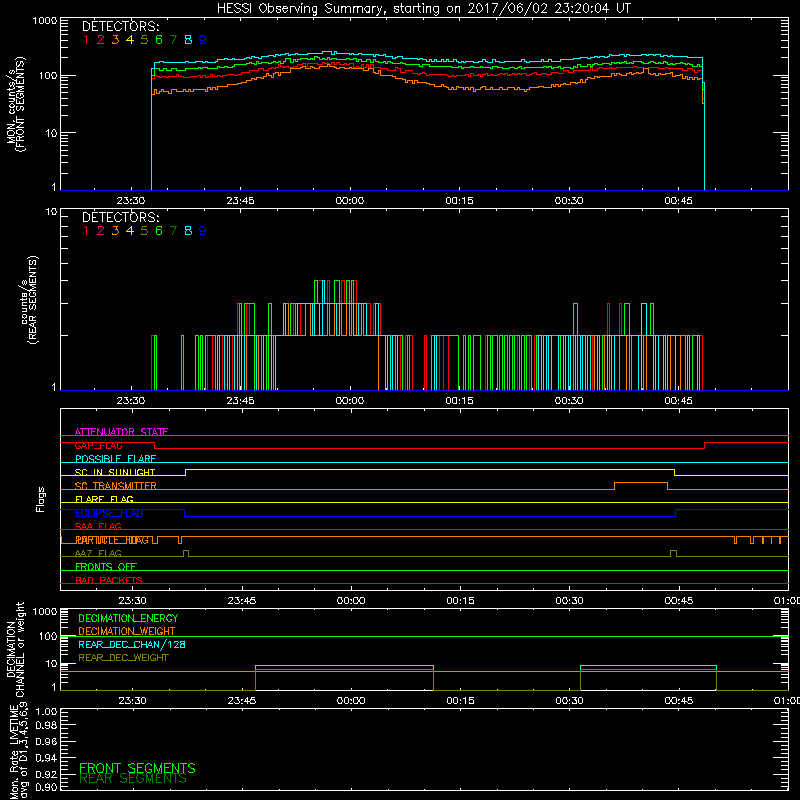This screenshot has height=800, width=800.
Task: Click the ATTENUATOR_STATE flag label
Action: point(121,432)
